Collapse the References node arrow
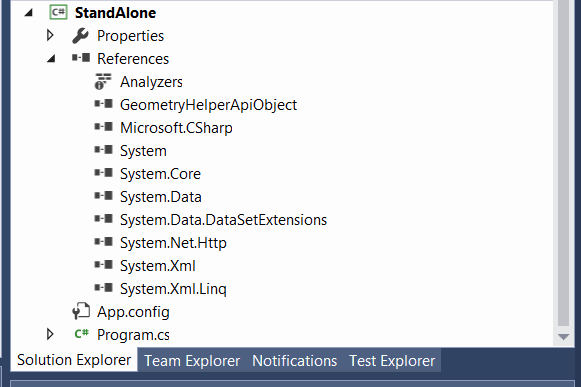 [51, 59]
